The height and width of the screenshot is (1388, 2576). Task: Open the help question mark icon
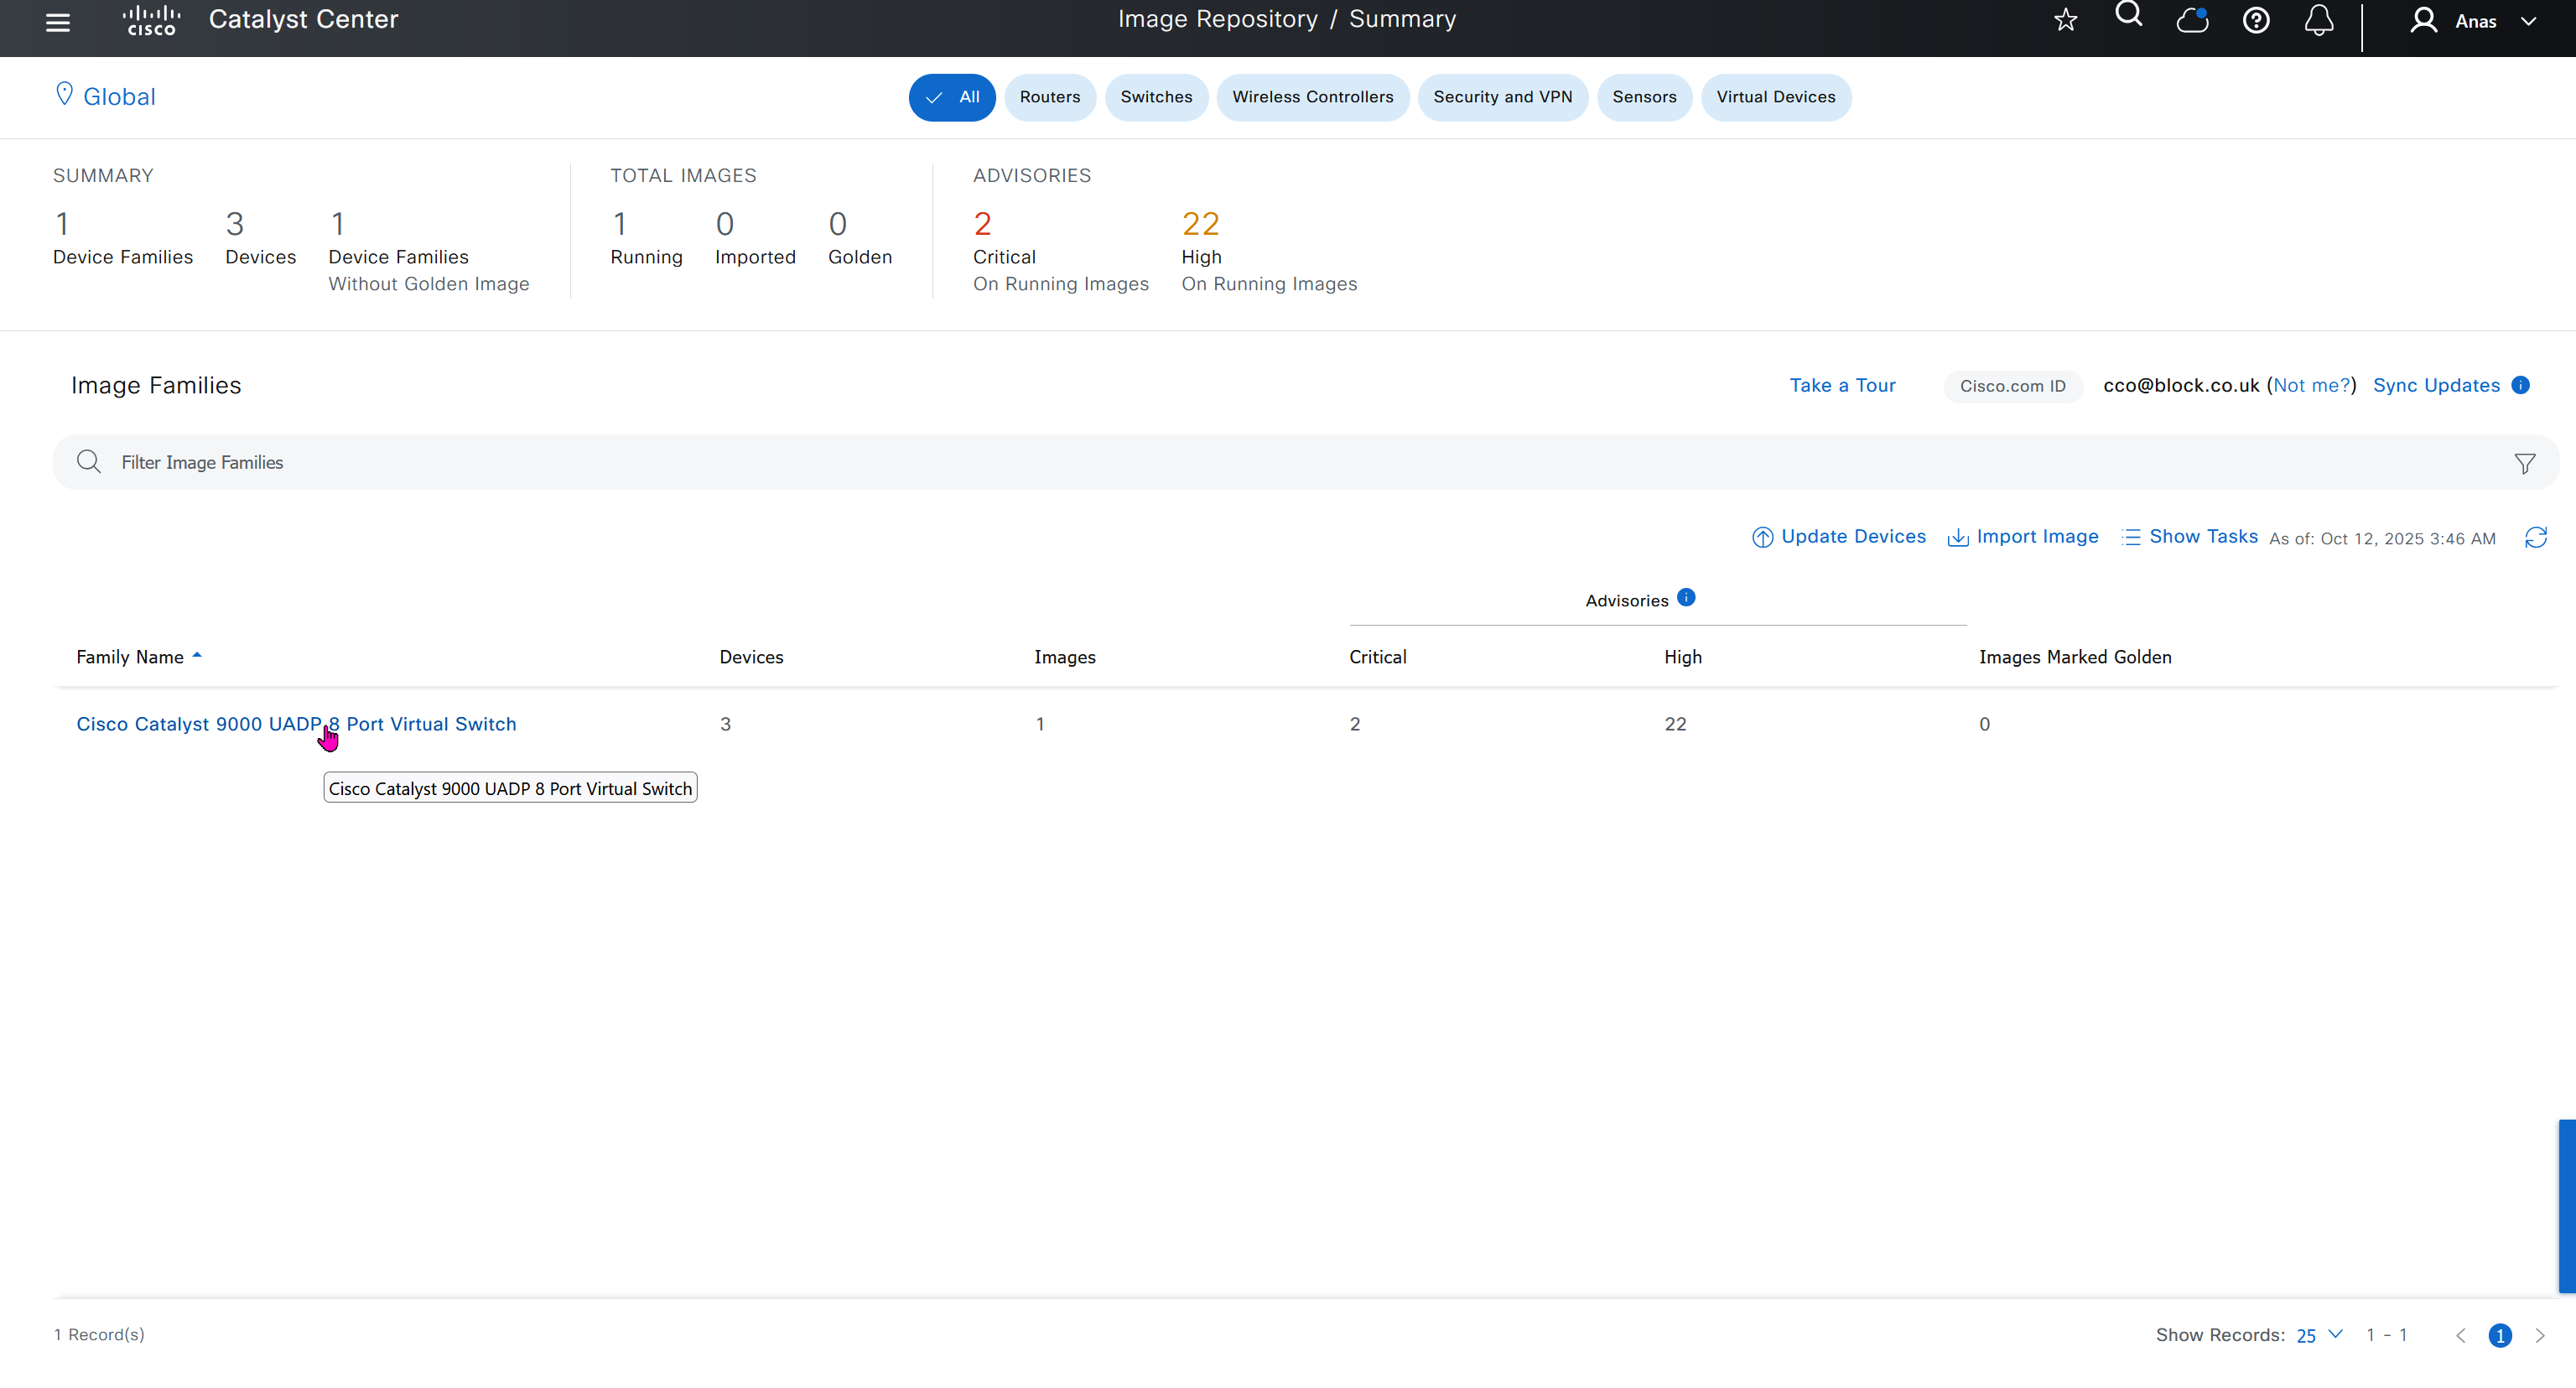pos(2255,20)
